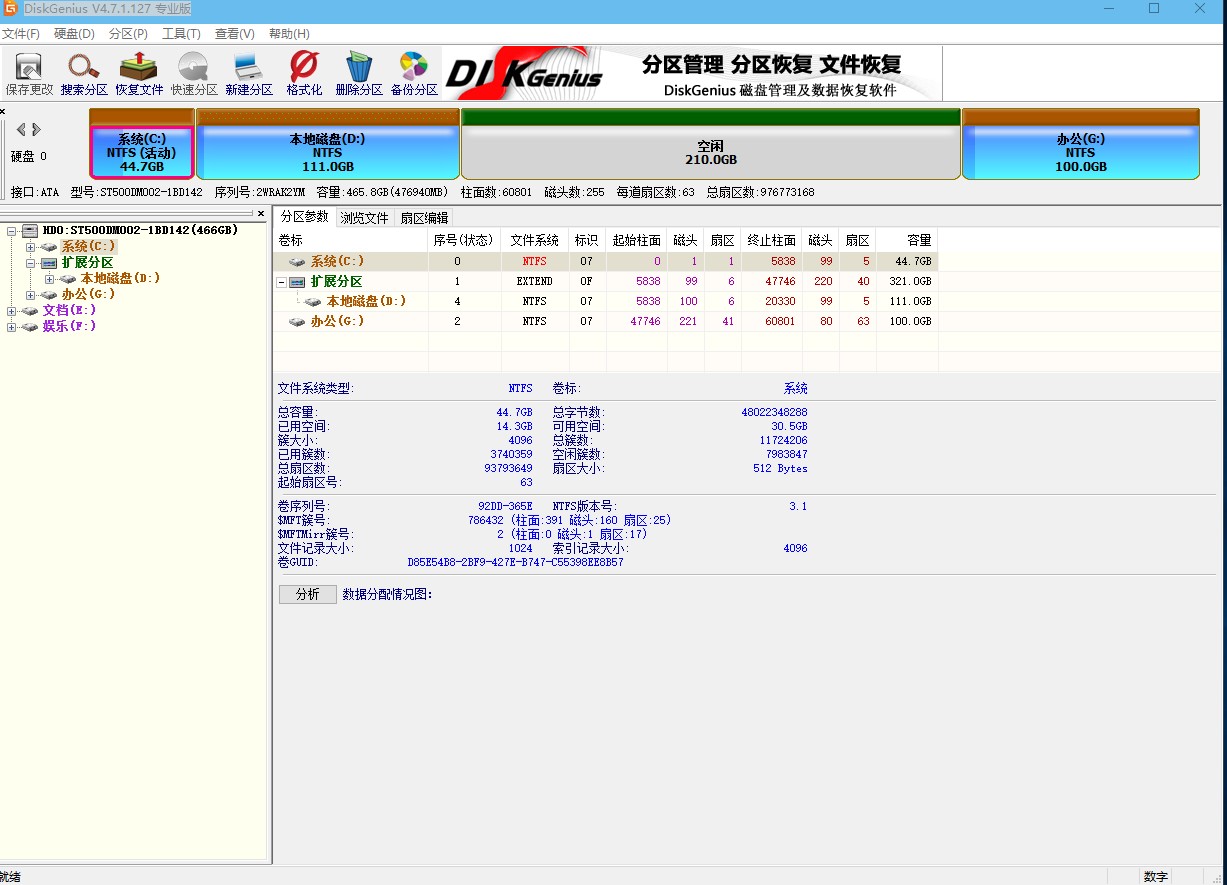Screen dimensions: 1227x885
Task: Click the icon beside 扩展分区 in the tree
Action: pos(49,262)
